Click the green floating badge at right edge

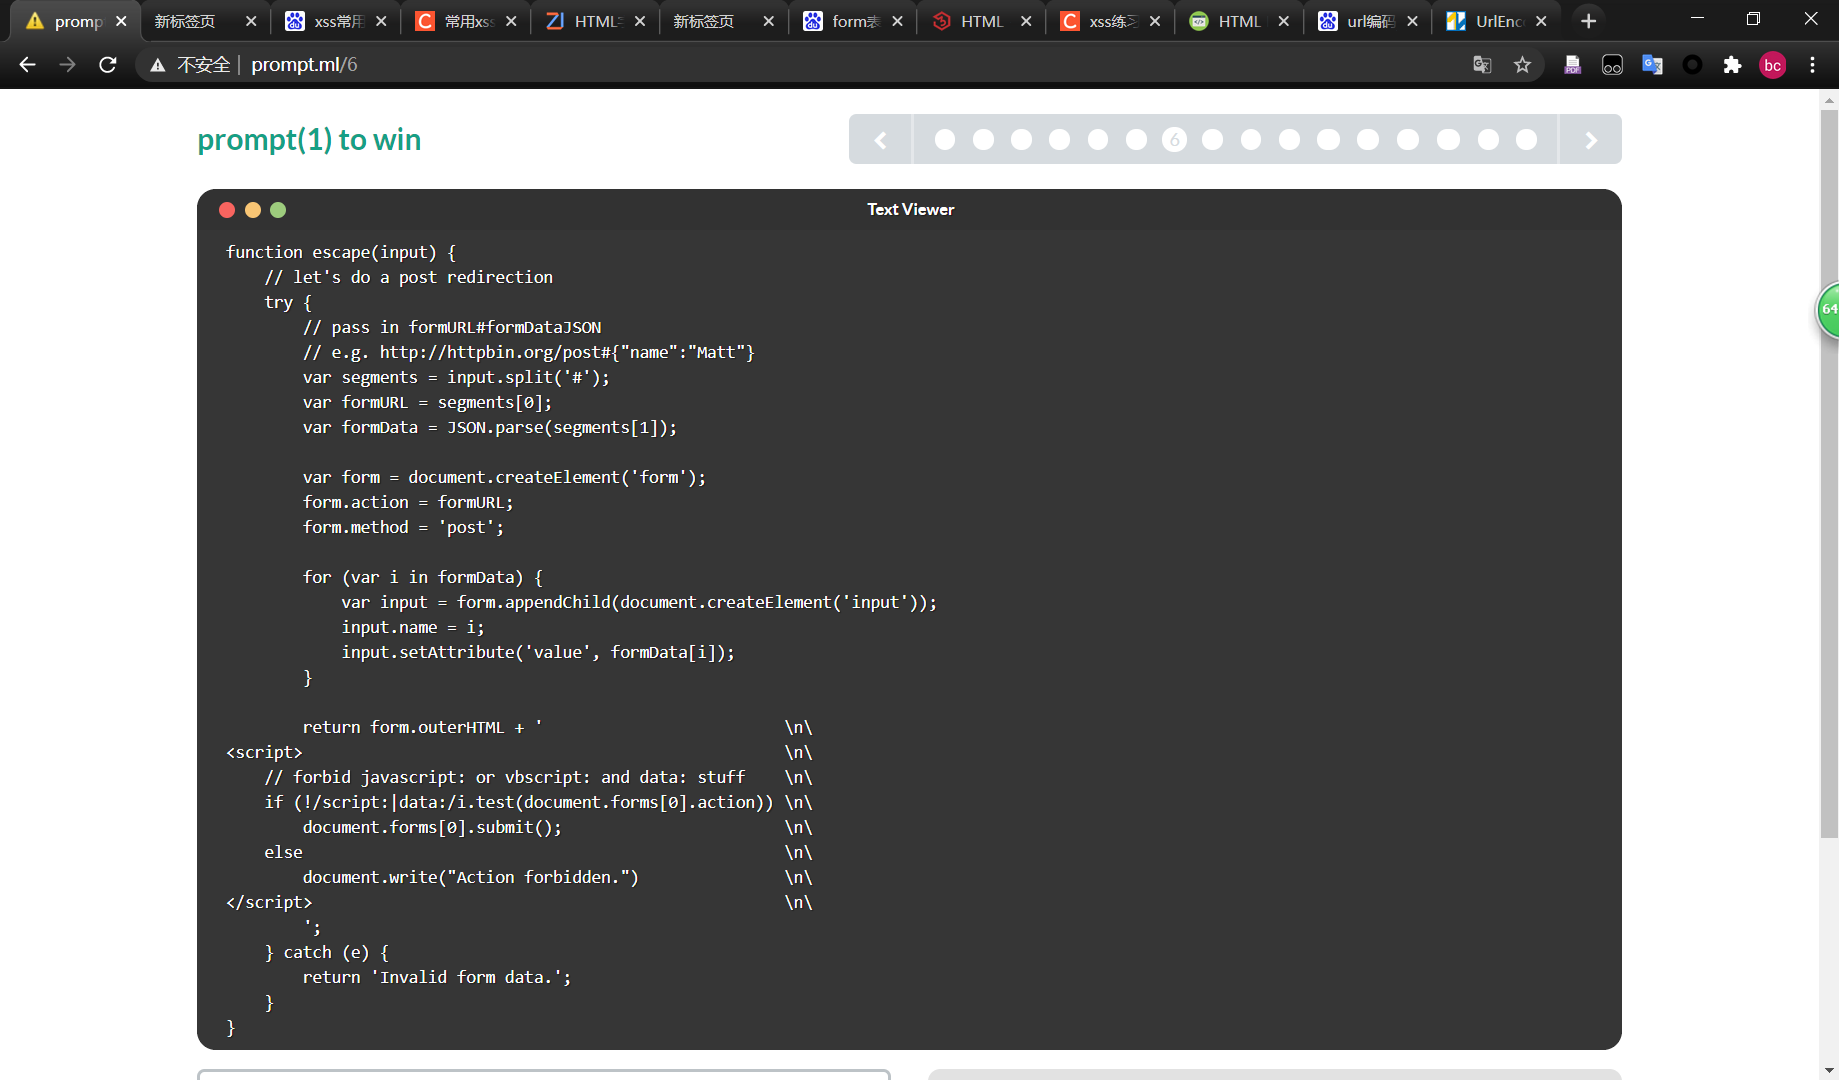point(1828,310)
